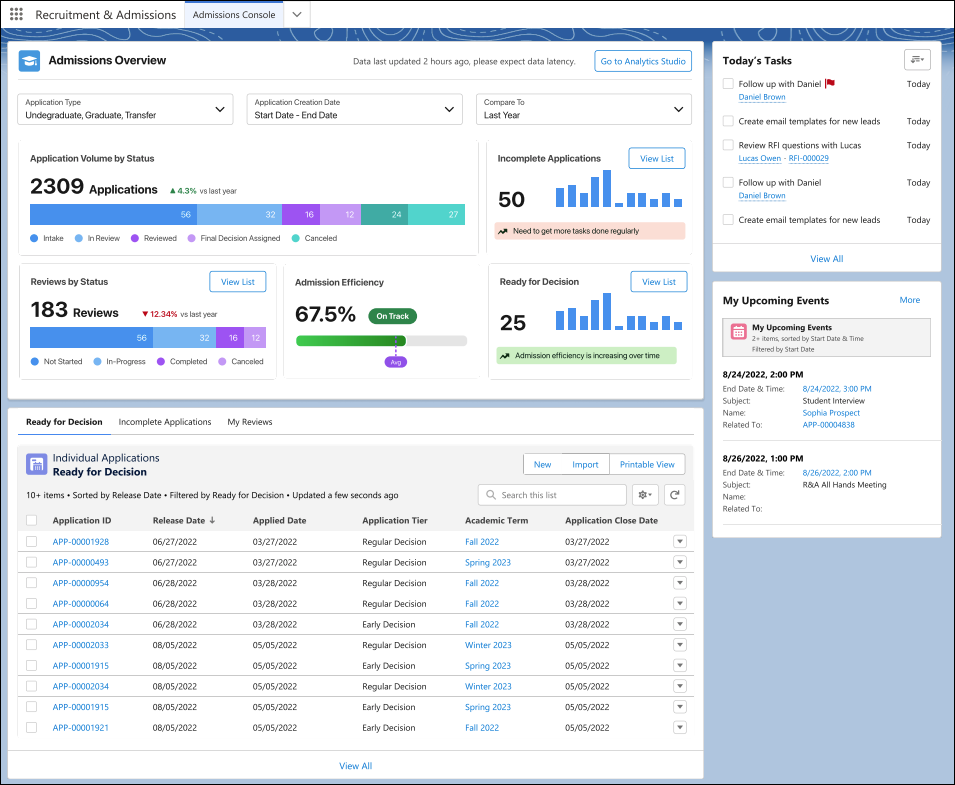Open row actions menu for APP-00000493
Viewport: 955px width, 785px height.
[680, 562]
